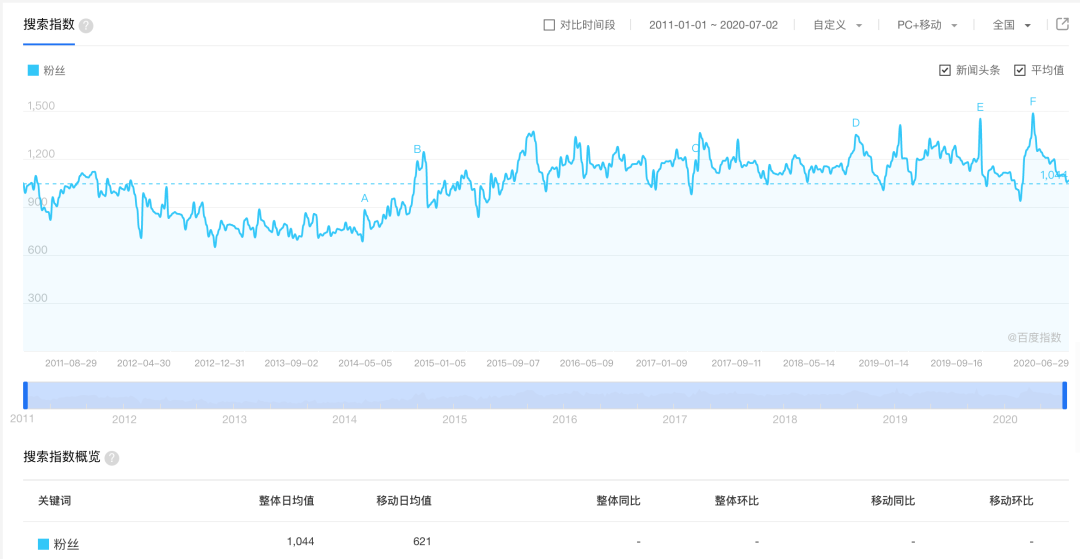Click news marker E on the chart
Image resolution: width=1080 pixels, height=559 pixels.
(980, 107)
